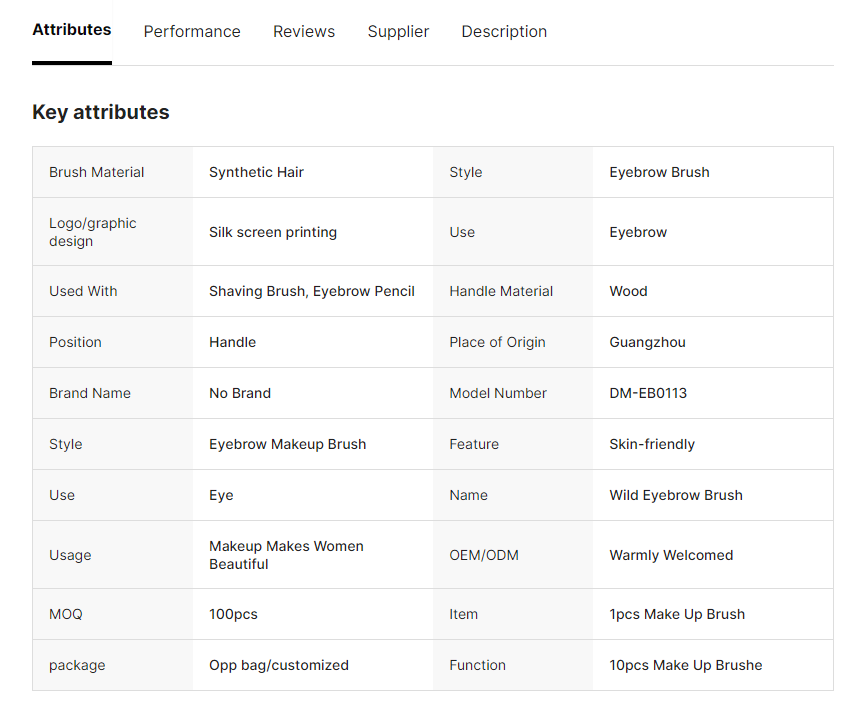This screenshot has width=861, height=710.
Task: Click the Shaving Brush, Eyebrow Pencil value
Action: click(312, 291)
